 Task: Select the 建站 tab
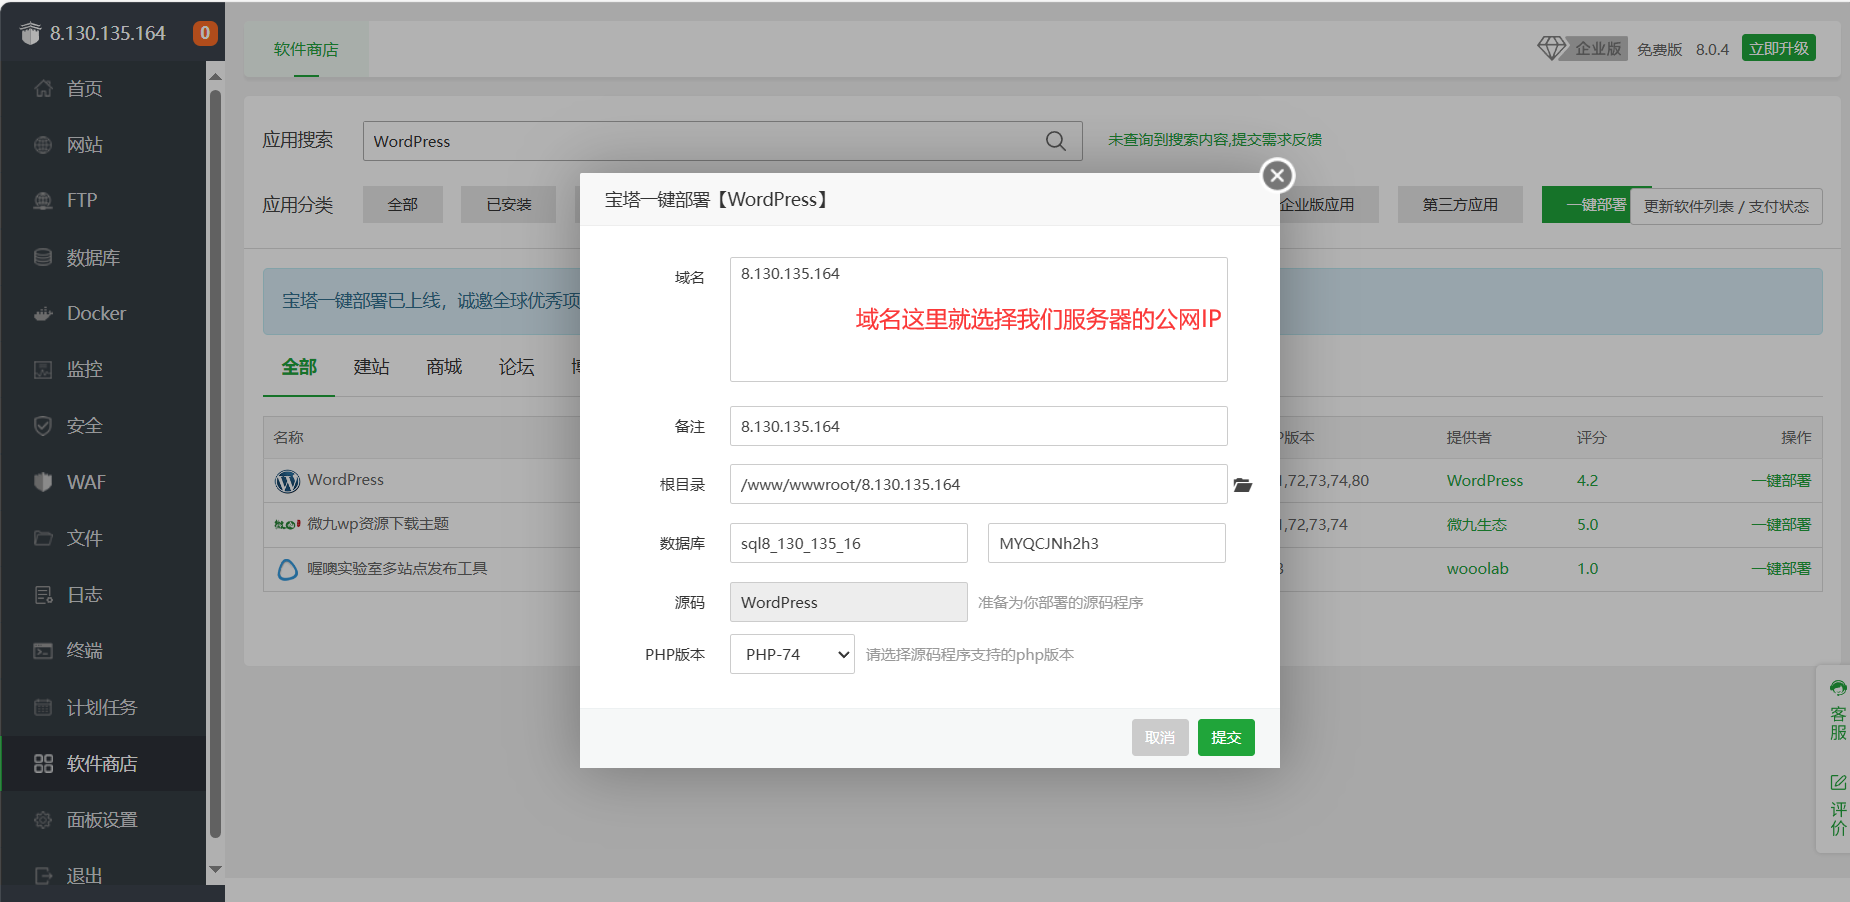(371, 367)
